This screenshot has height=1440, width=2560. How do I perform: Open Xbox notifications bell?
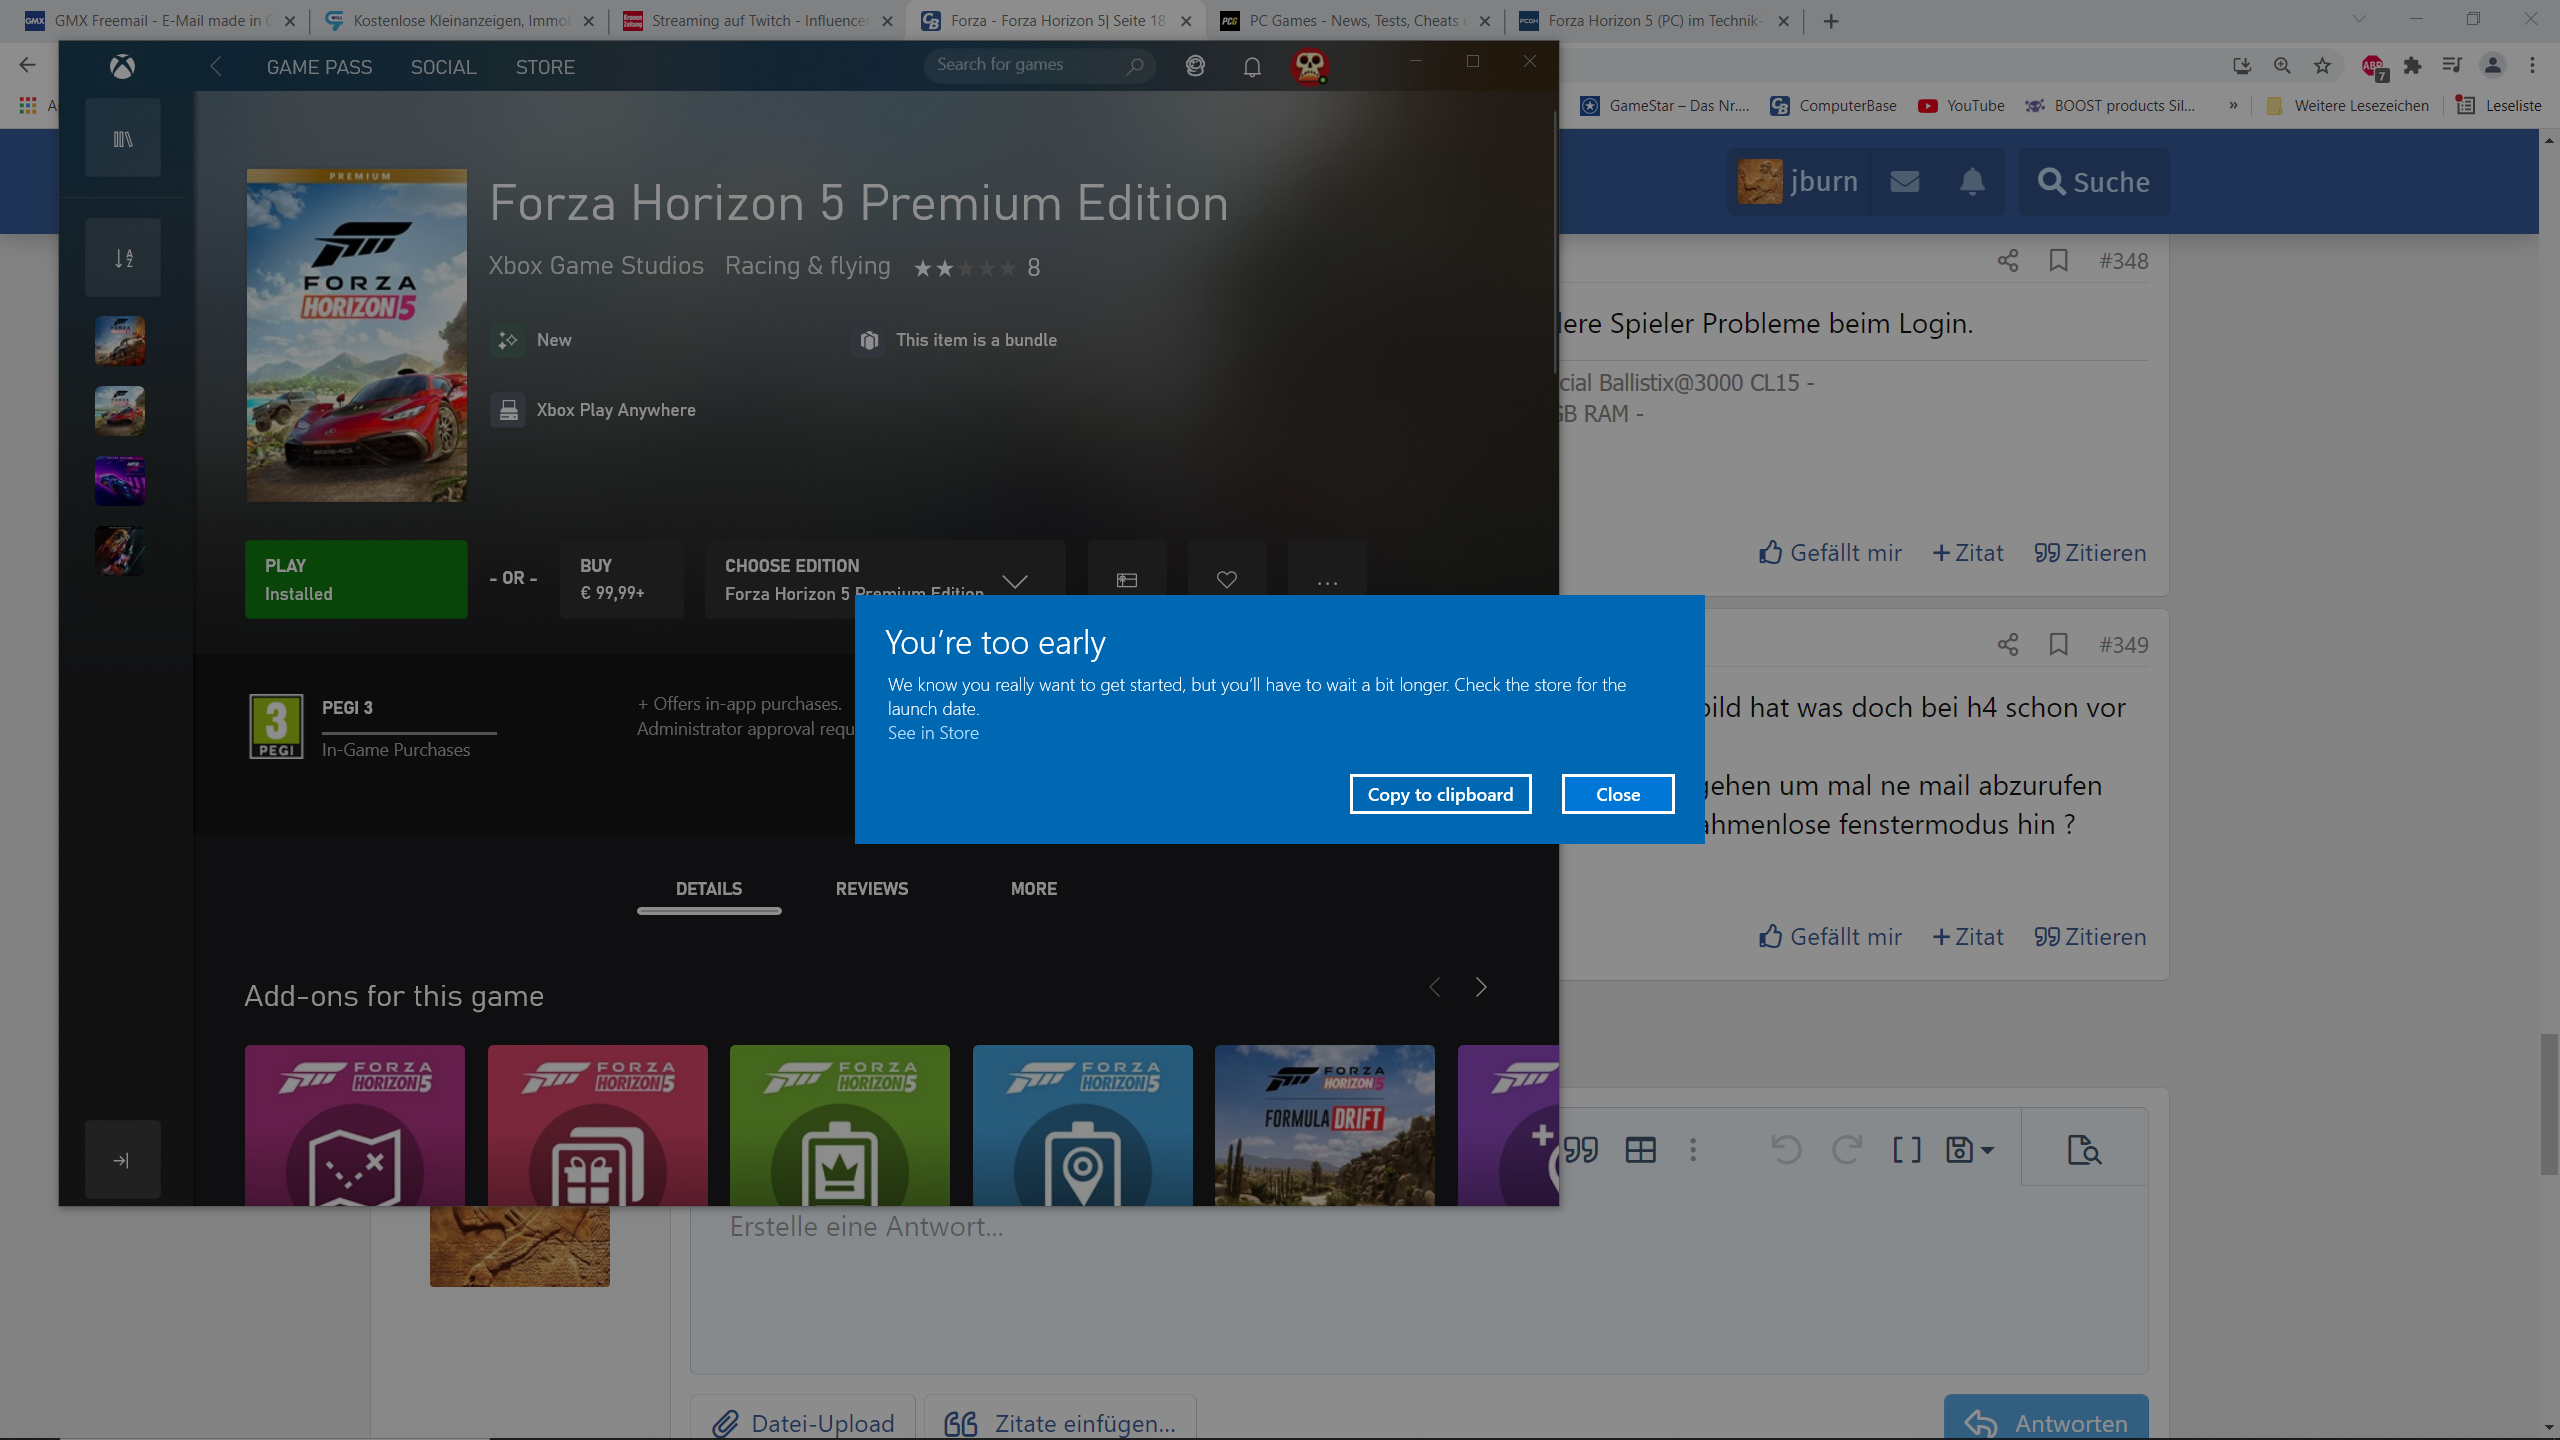click(1251, 67)
